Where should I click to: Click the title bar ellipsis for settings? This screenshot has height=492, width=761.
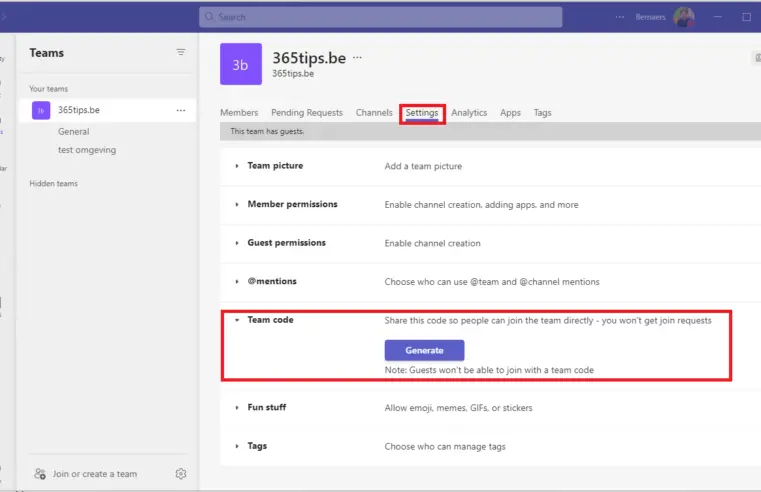coord(620,17)
